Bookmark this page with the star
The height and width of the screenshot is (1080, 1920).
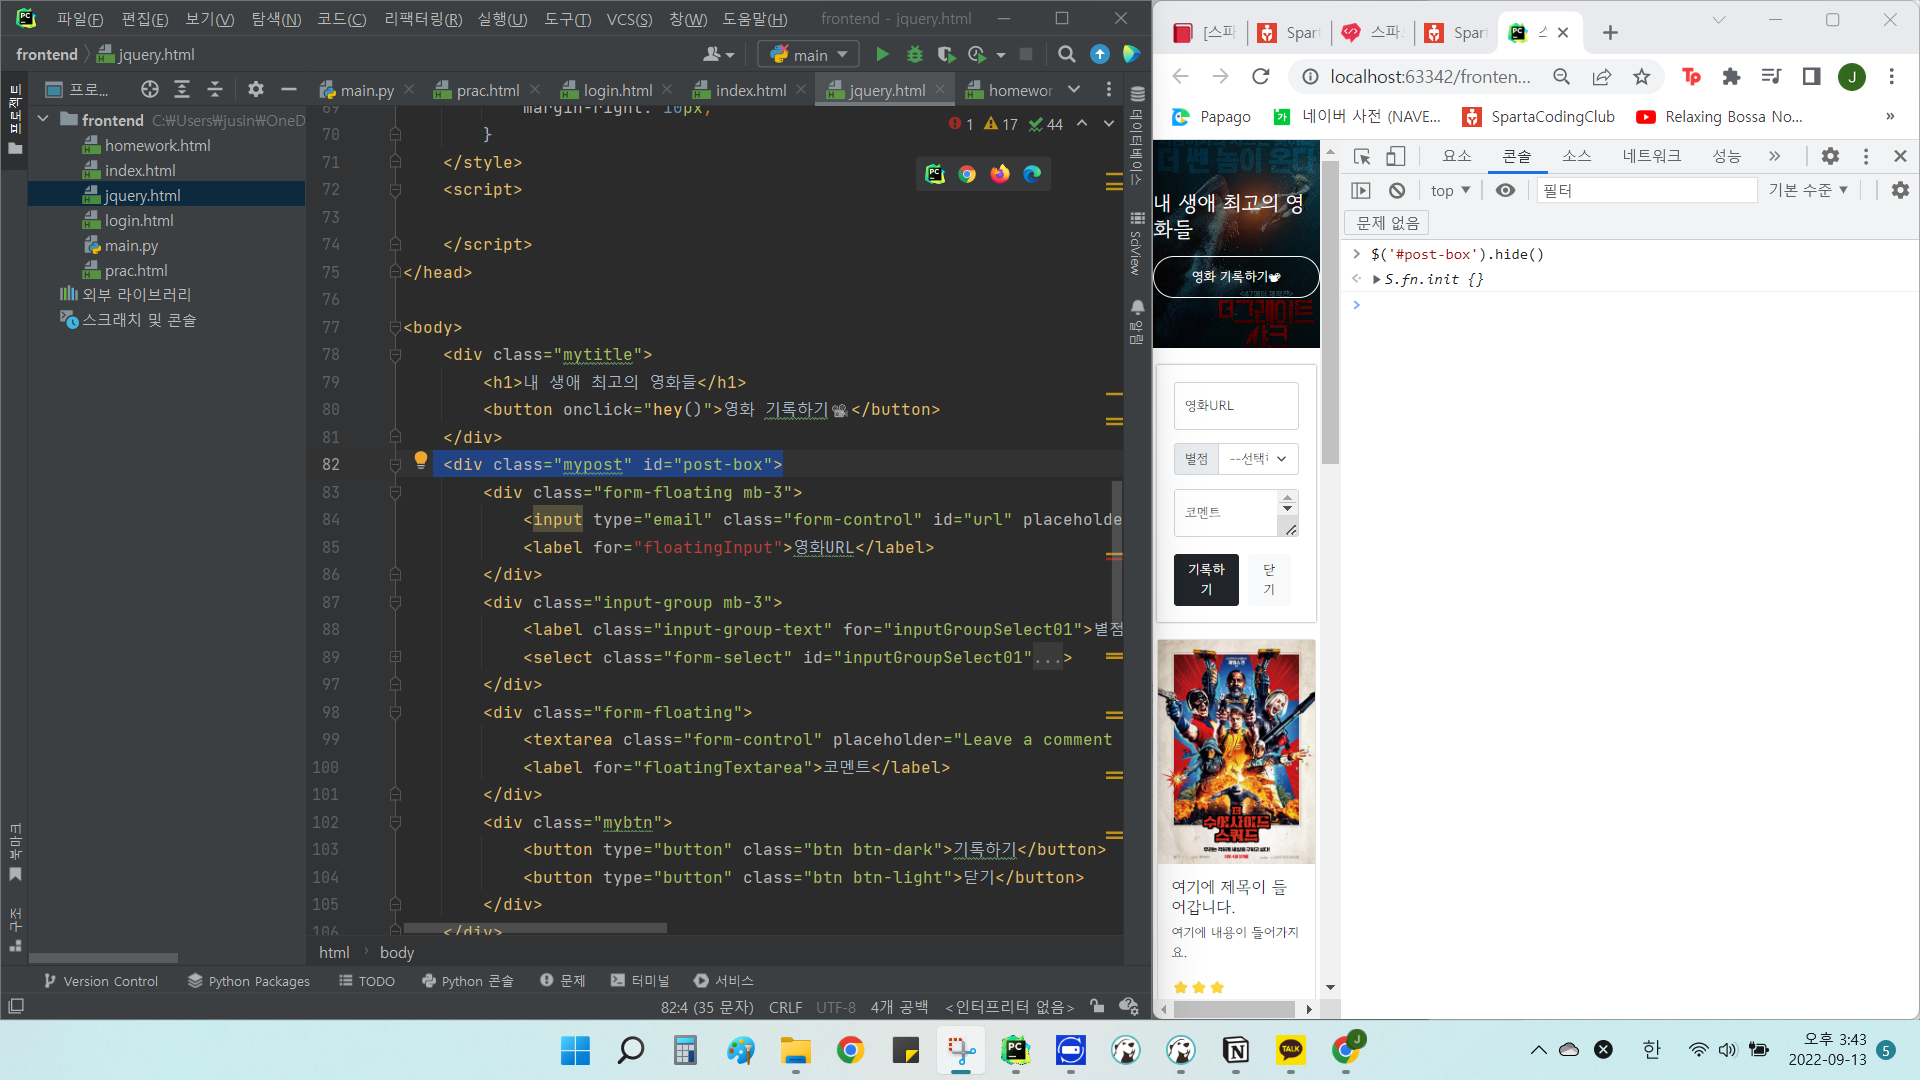click(x=1642, y=77)
